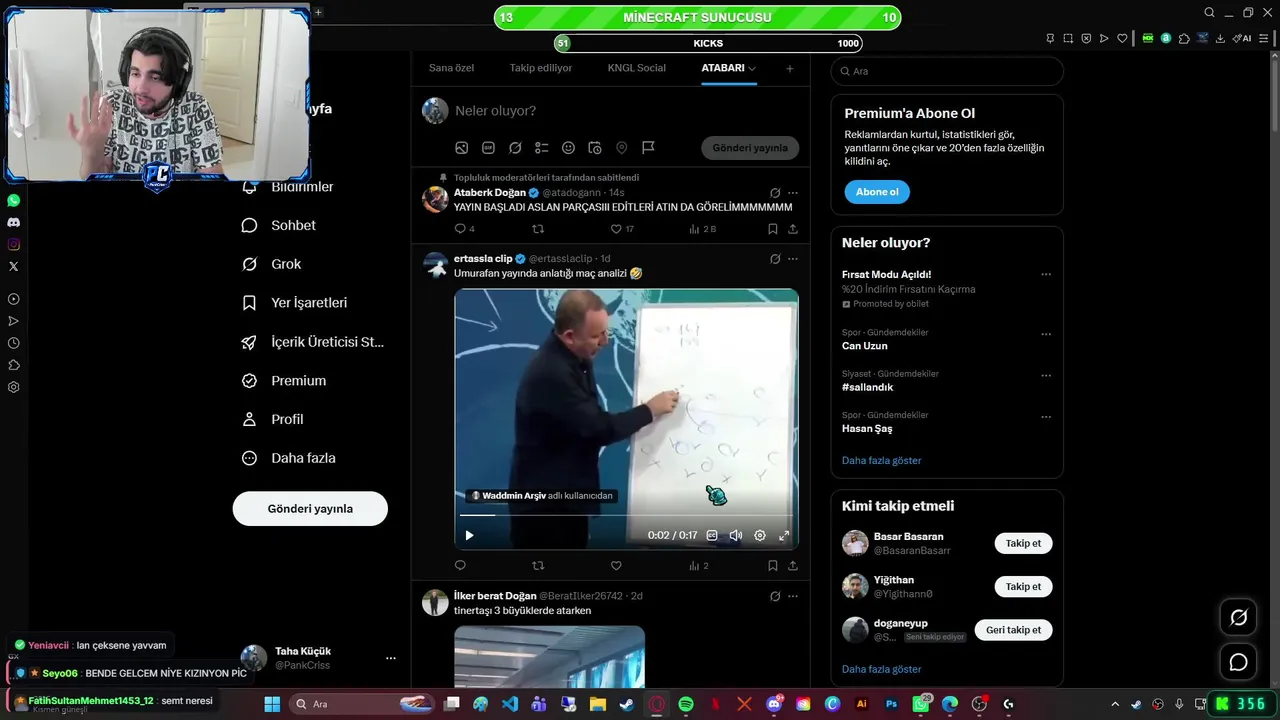Enter fullscreen on the video player
Screen dimensions: 1280x720
click(784, 535)
